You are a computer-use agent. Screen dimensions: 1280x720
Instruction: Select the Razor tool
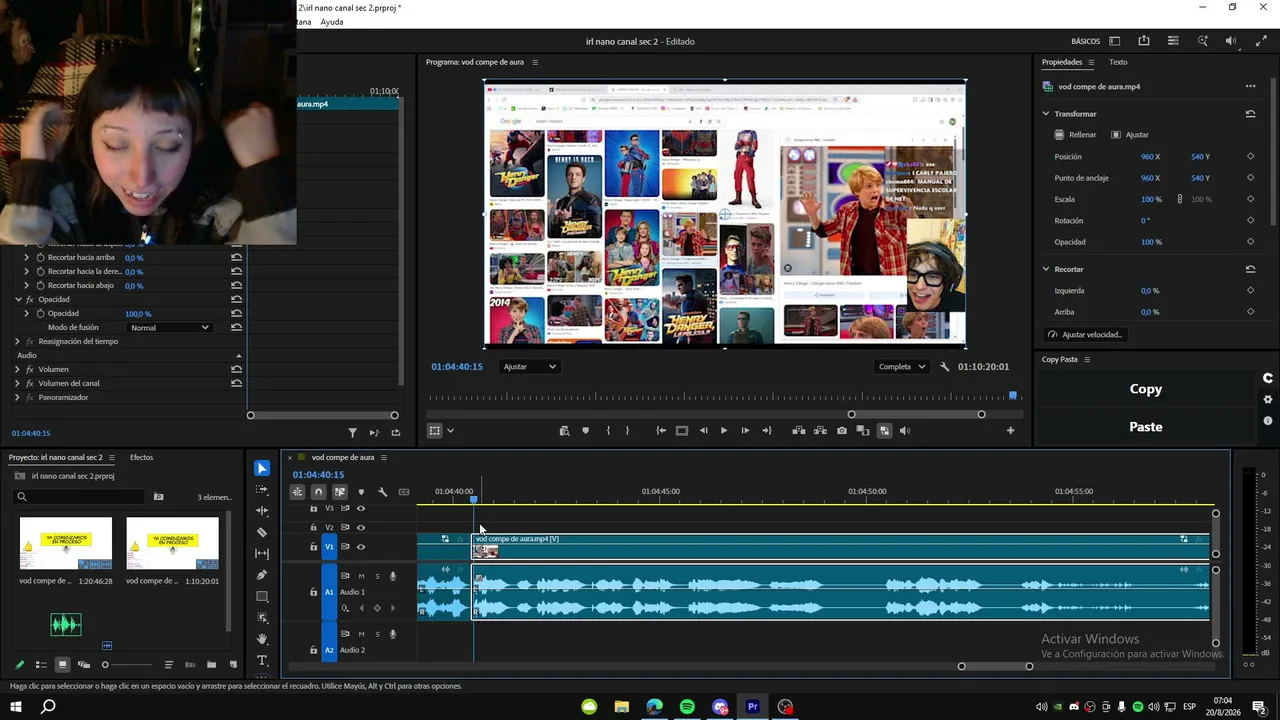262,532
